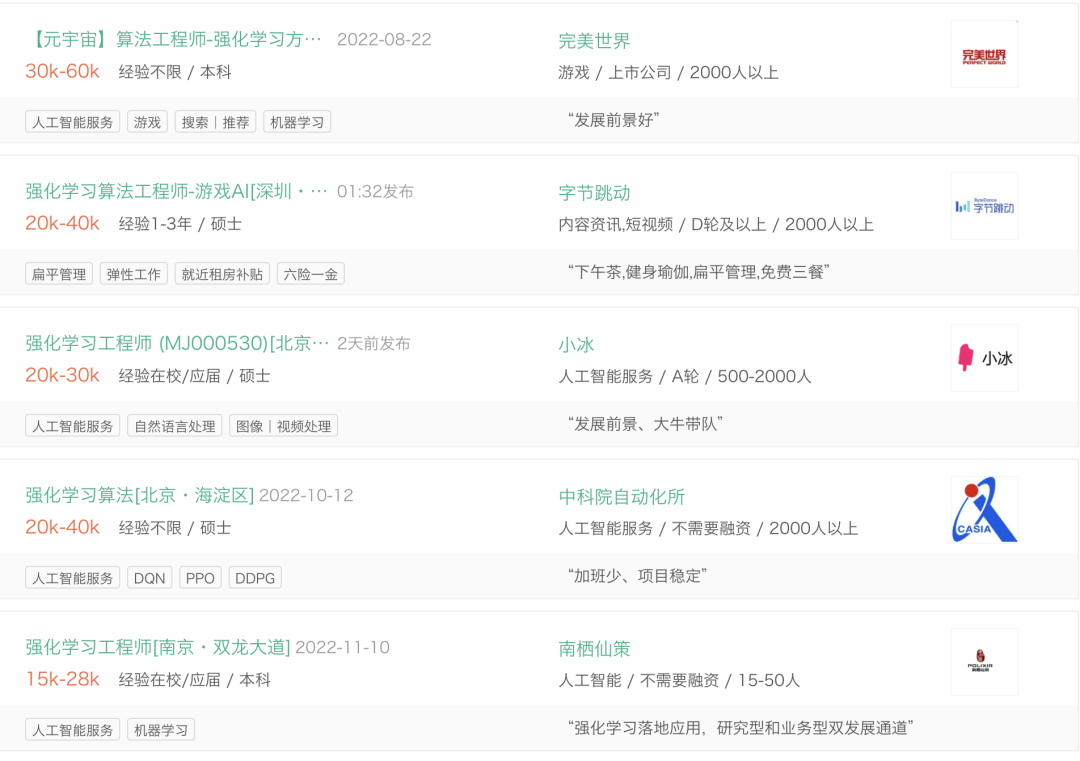The image size is (1080, 761).
Task: Click 游戏 / 上市公司 / 2000人以上 info
Action: tap(668, 72)
